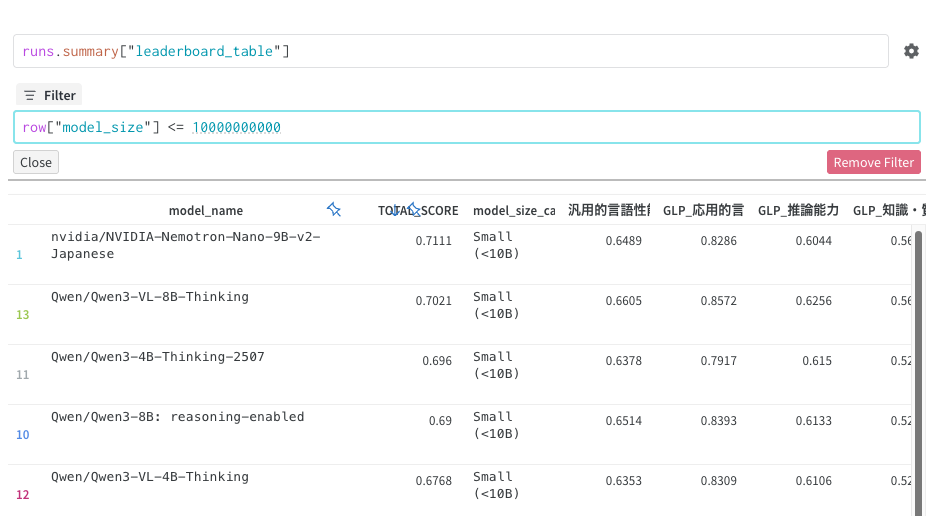Open the TOTAL_SCORE column header menu
The image size is (937, 516).
(418, 210)
